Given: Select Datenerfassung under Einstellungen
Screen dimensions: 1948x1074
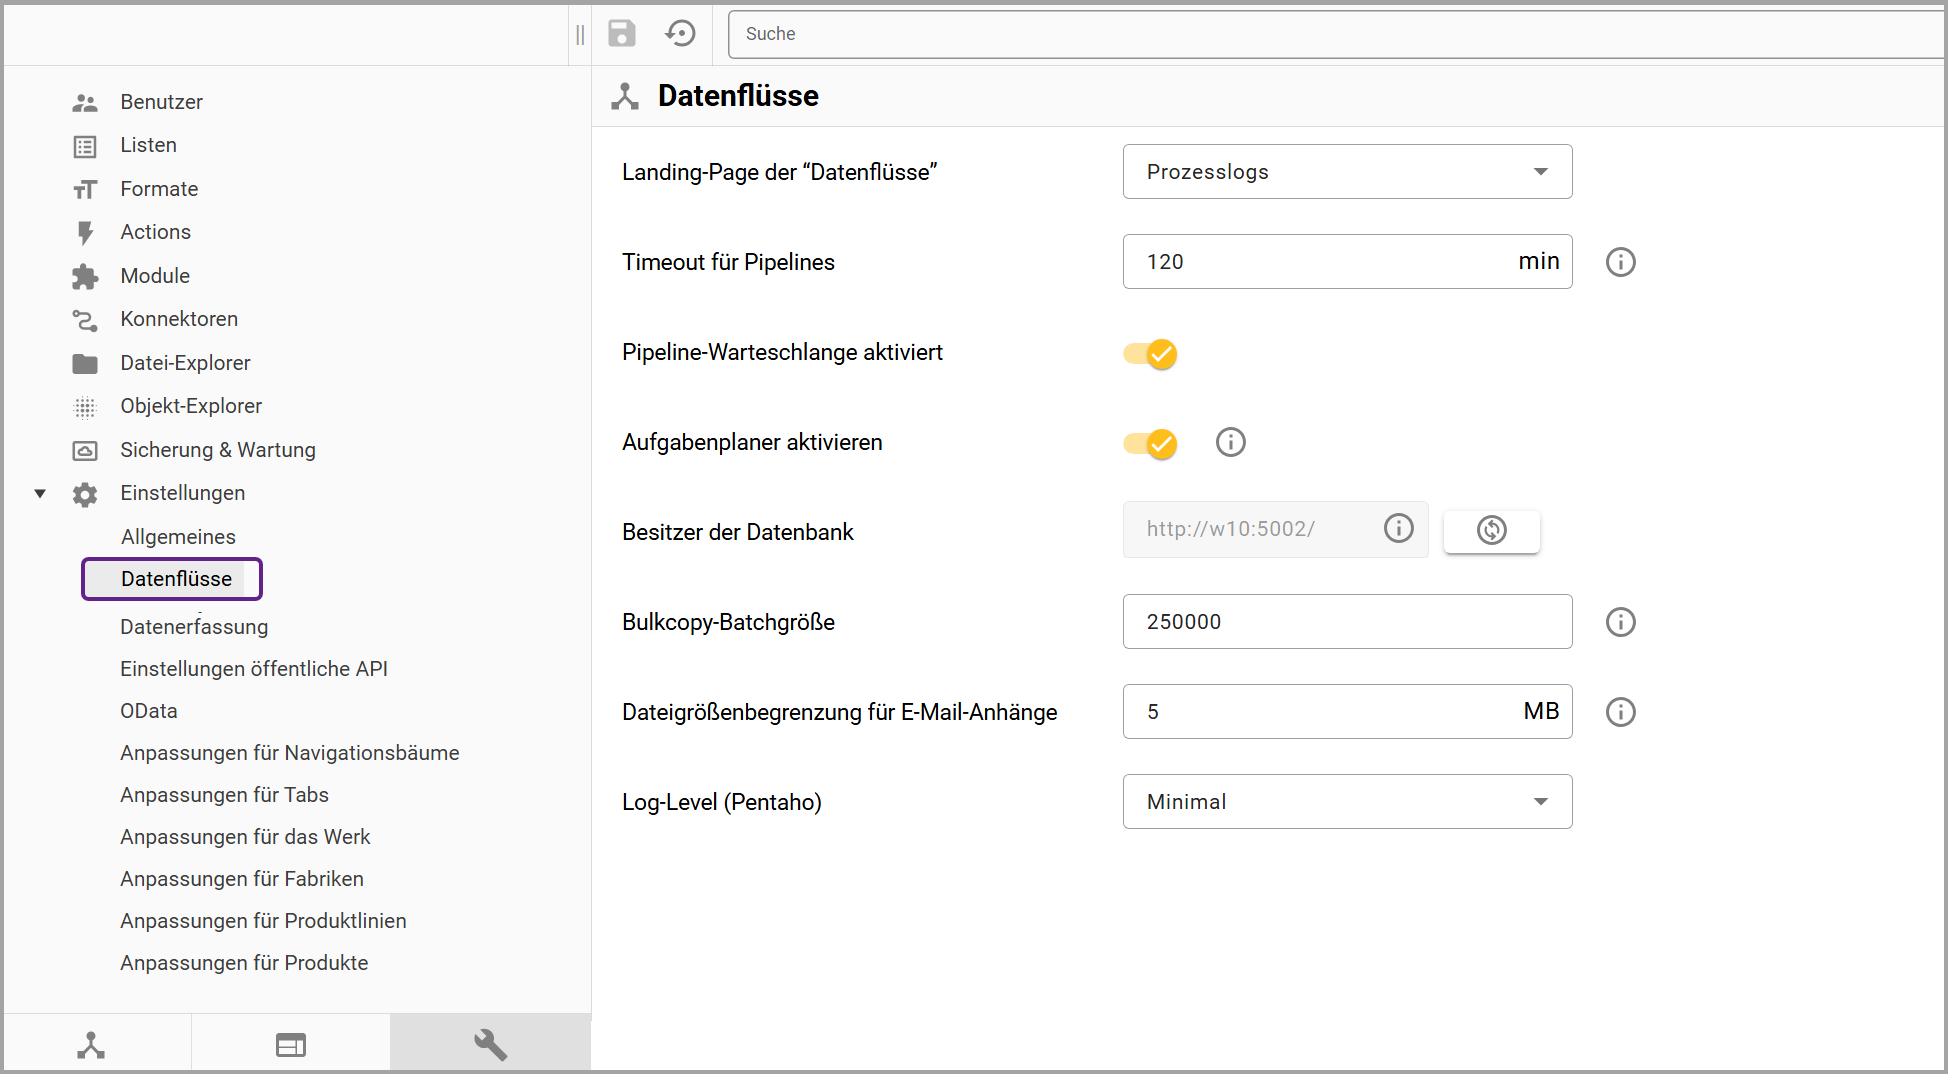Looking at the screenshot, I should click(x=194, y=627).
